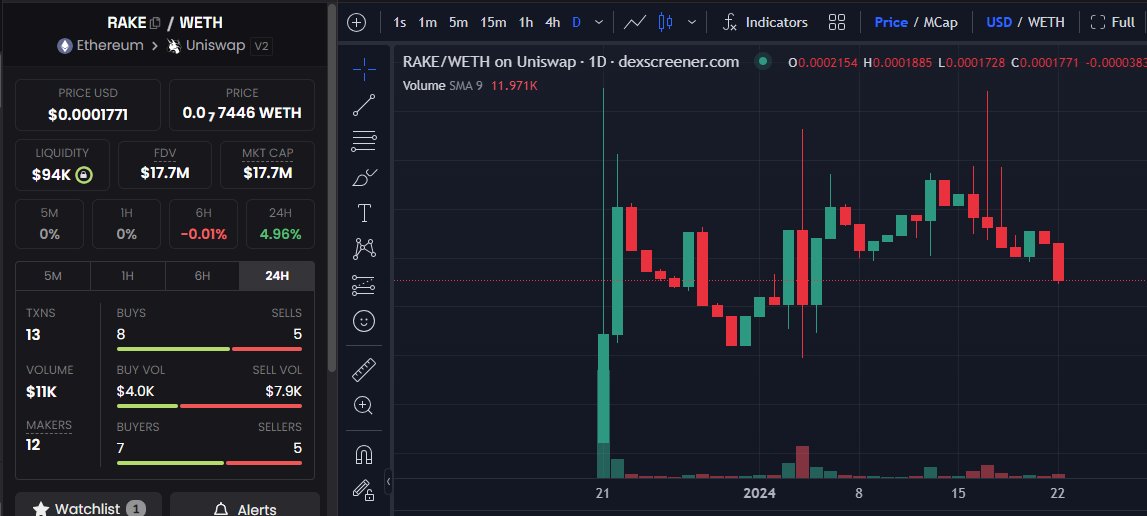This screenshot has height=516, width=1147.
Task: Toggle magnet mode
Action: pos(364,455)
